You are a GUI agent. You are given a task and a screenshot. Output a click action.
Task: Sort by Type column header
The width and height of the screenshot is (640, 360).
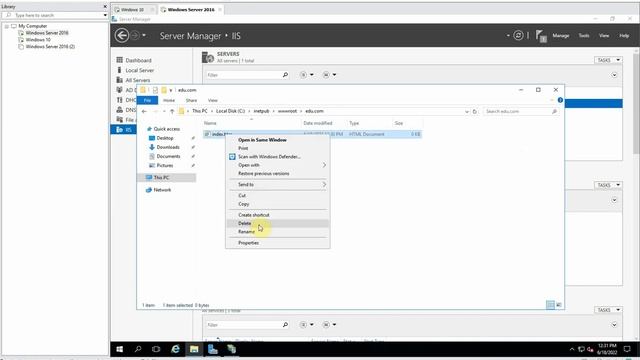point(354,123)
